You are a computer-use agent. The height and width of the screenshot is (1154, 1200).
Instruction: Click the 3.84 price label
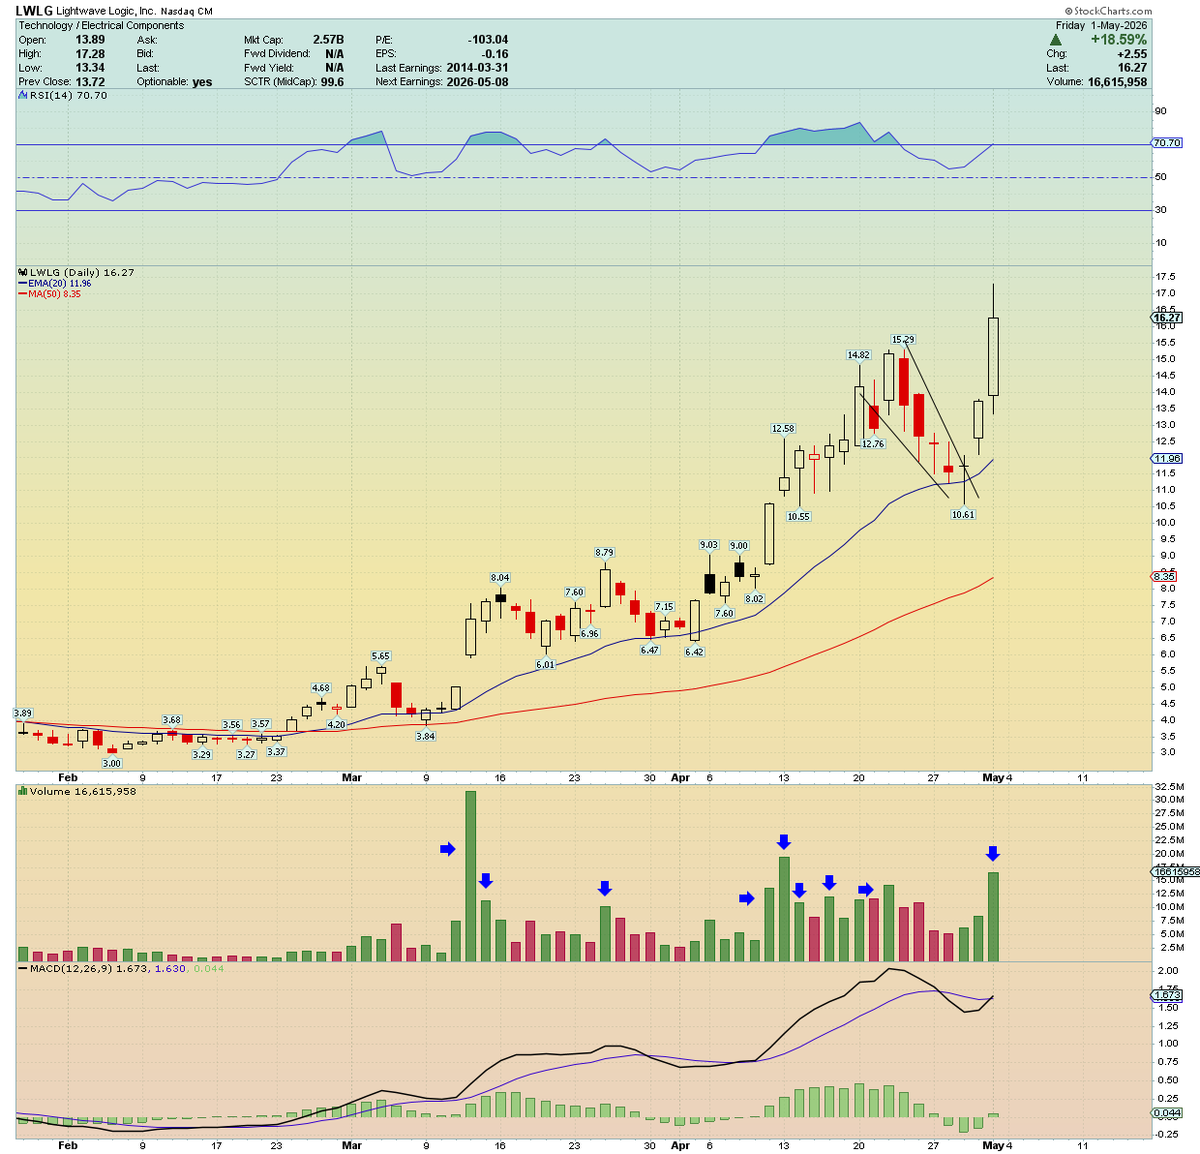pyautogui.click(x=426, y=736)
